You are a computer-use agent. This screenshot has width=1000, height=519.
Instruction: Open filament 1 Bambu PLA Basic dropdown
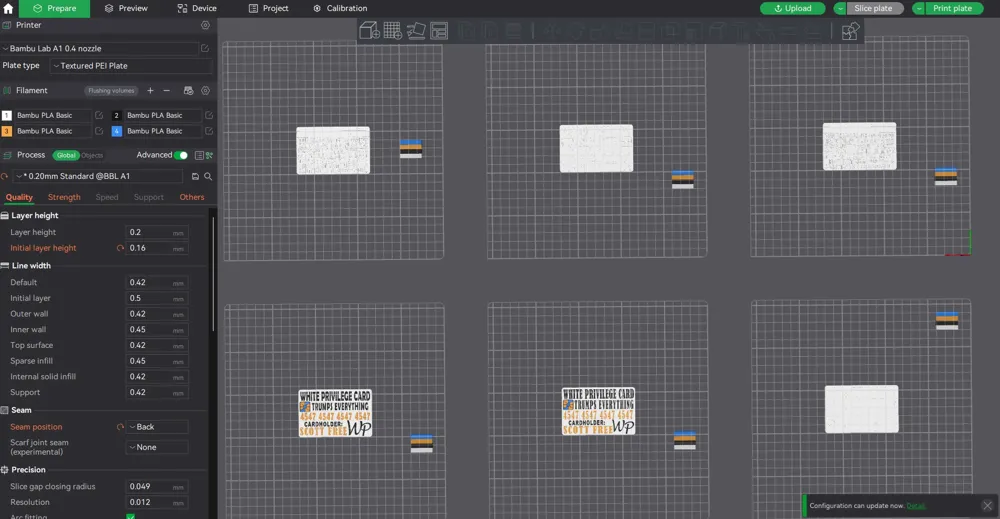[x=52, y=115]
